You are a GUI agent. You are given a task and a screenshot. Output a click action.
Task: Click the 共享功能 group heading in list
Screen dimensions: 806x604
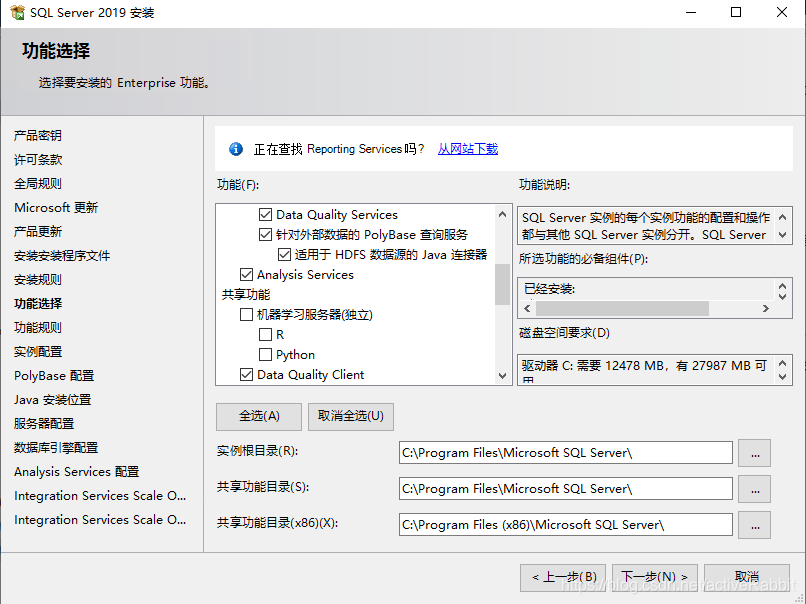tap(246, 295)
